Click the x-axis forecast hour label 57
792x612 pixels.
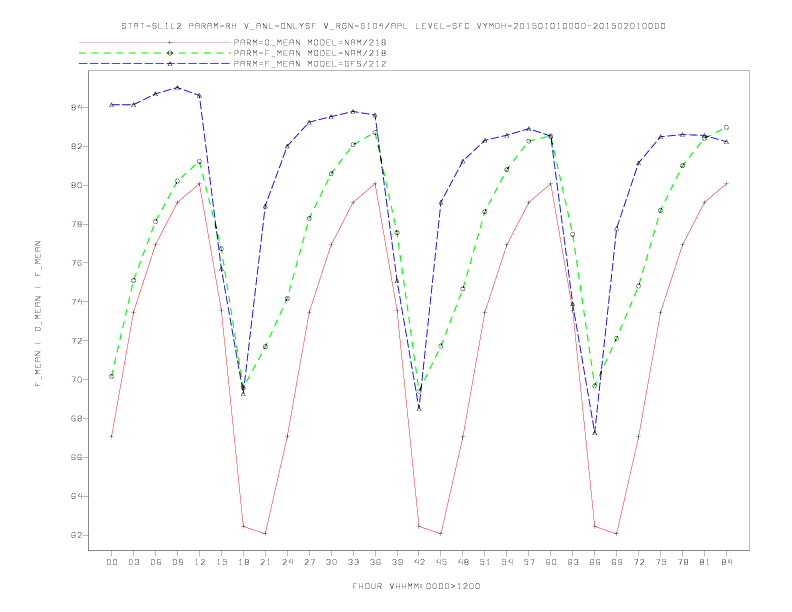pyautogui.click(x=529, y=562)
